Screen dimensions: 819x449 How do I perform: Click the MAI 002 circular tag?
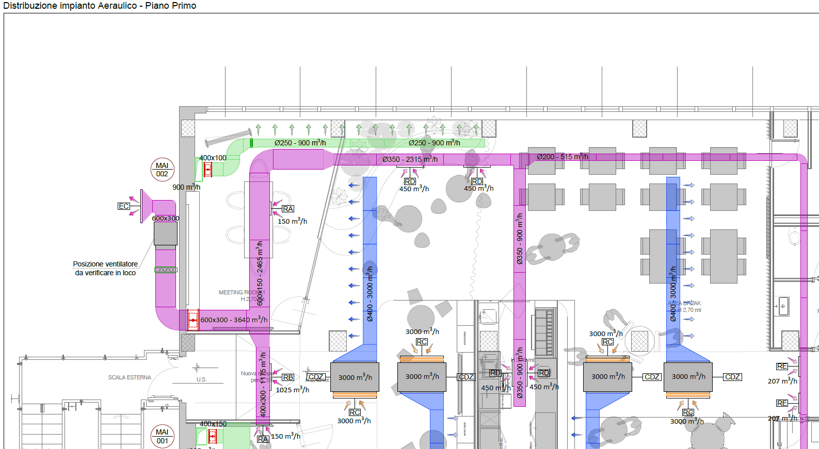tap(162, 169)
